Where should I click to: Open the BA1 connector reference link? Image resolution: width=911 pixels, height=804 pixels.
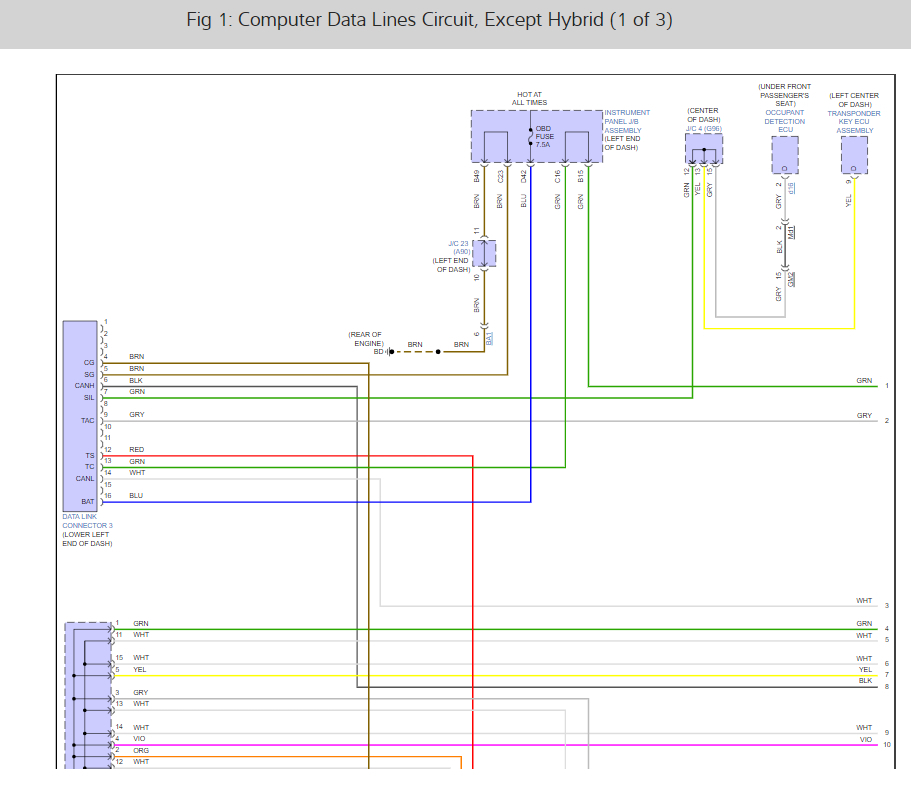[489, 339]
